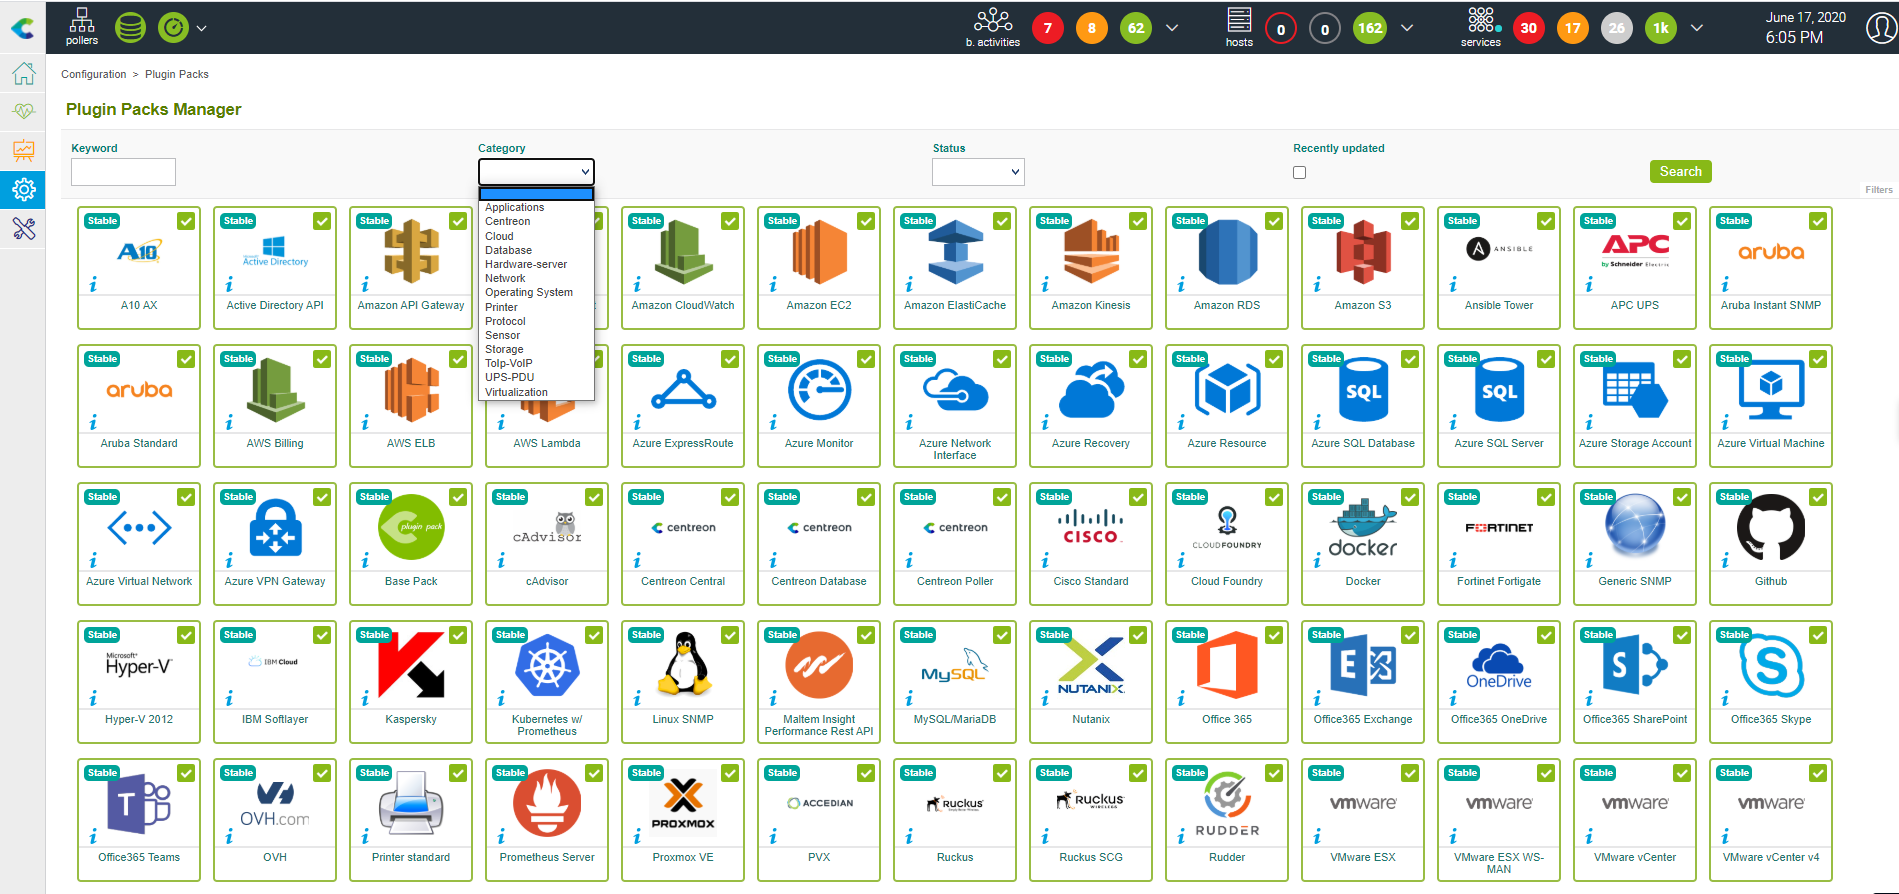This screenshot has width=1899, height=894.
Task: Choose Operating System in category list
Action: tap(528, 293)
